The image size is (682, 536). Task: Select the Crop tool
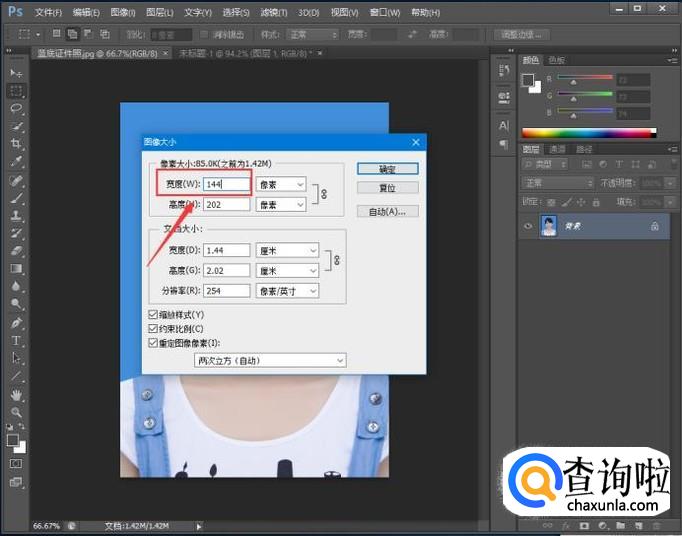(16, 143)
